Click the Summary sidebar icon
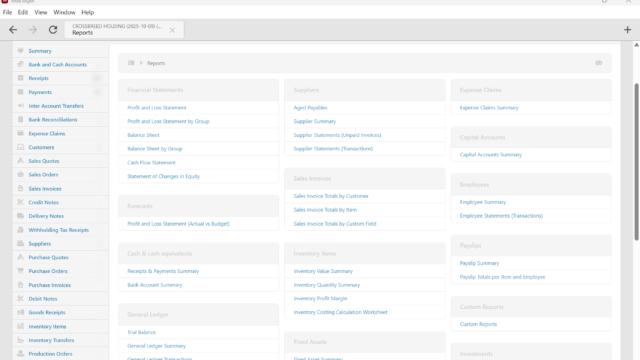The height and width of the screenshot is (360, 640). pyautogui.click(x=20, y=51)
